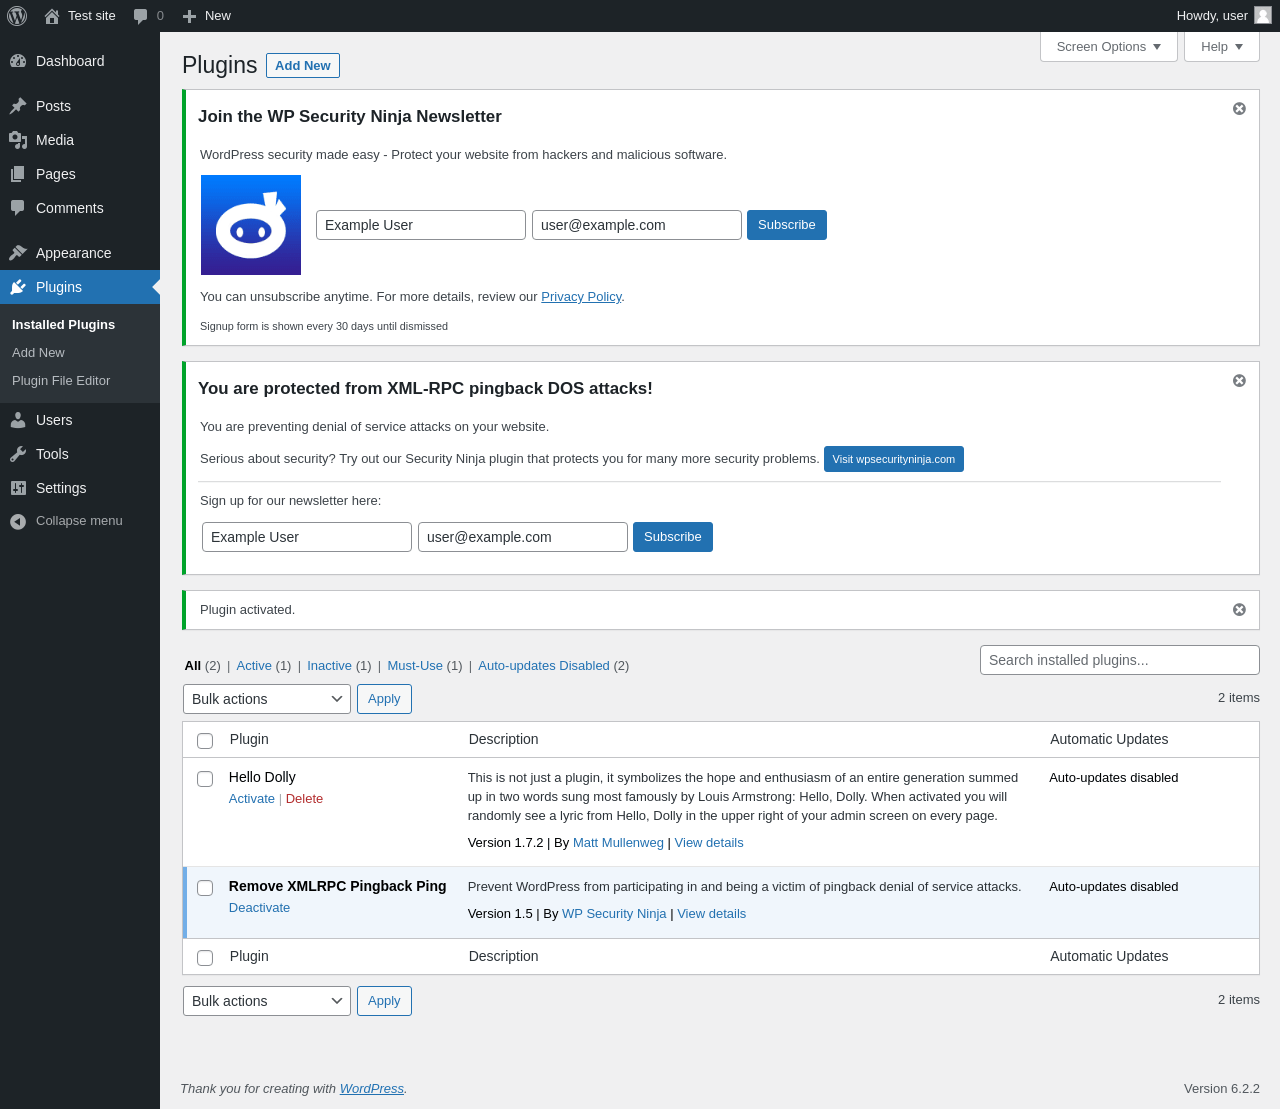Open the Howdy, user account menu
Screen dimensions: 1280x1109
[1223, 16]
